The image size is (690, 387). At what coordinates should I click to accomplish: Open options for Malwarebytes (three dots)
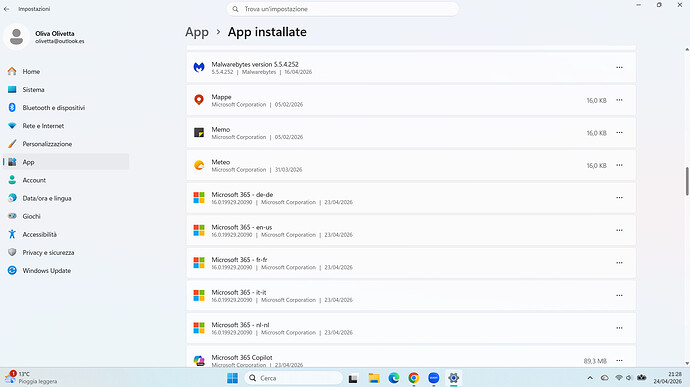coord(619,67)
